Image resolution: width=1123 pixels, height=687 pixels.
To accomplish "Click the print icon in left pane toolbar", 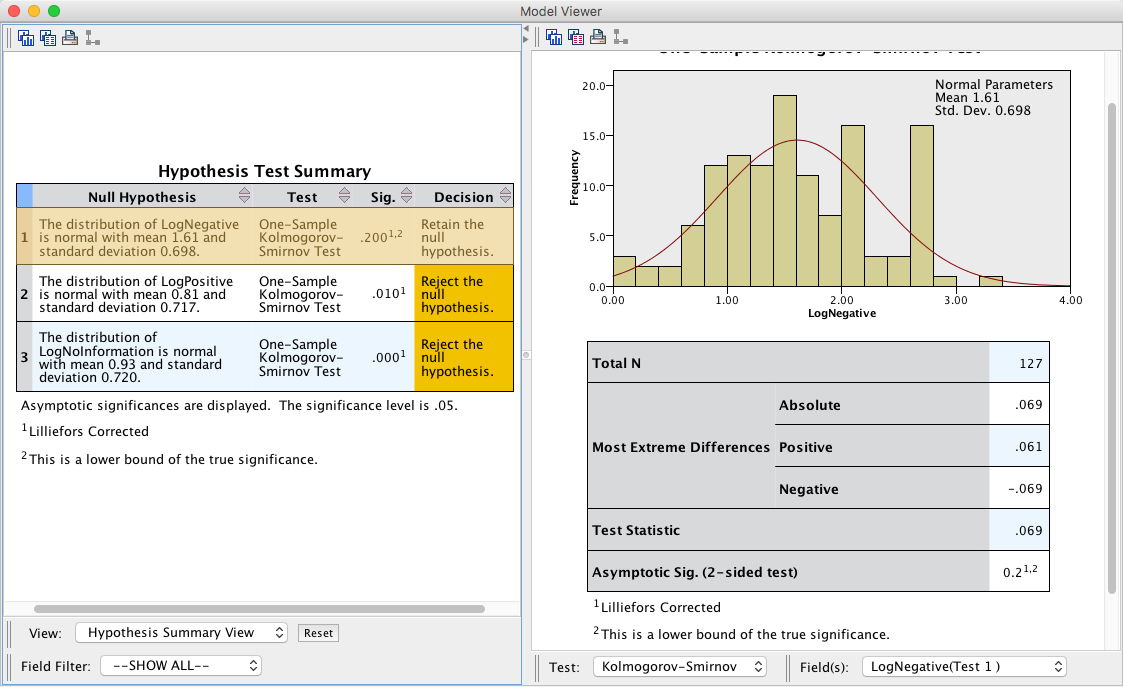I will [x=70, y=38].
